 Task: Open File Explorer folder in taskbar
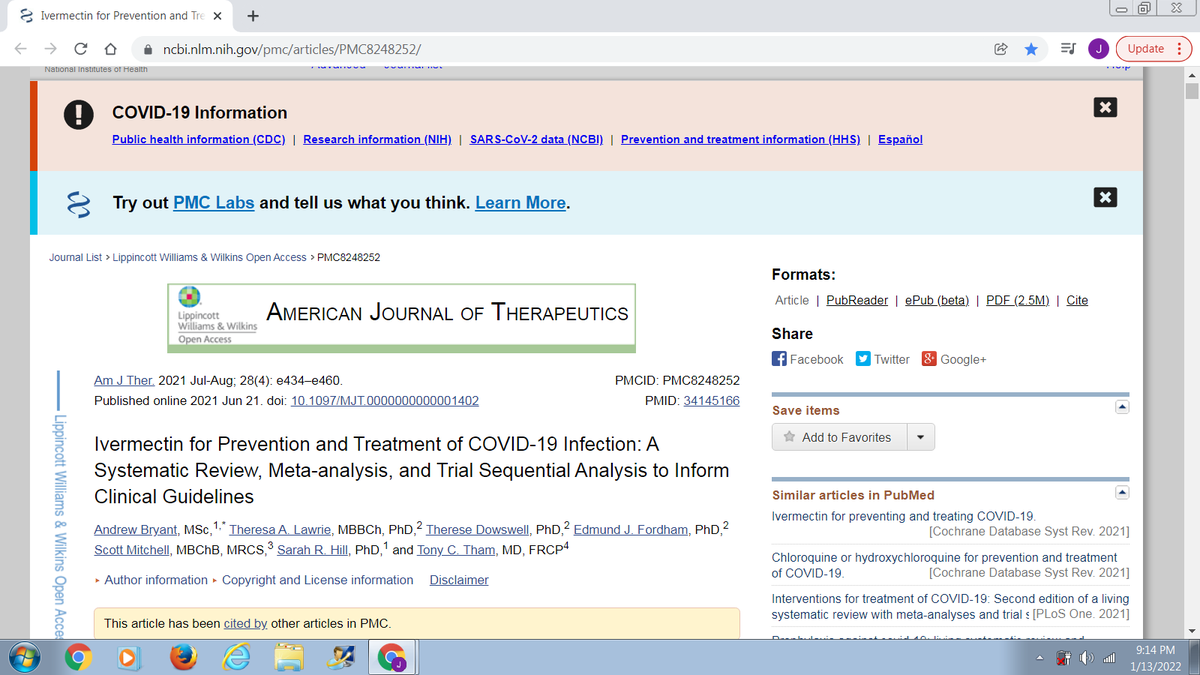tap(289, 657)
